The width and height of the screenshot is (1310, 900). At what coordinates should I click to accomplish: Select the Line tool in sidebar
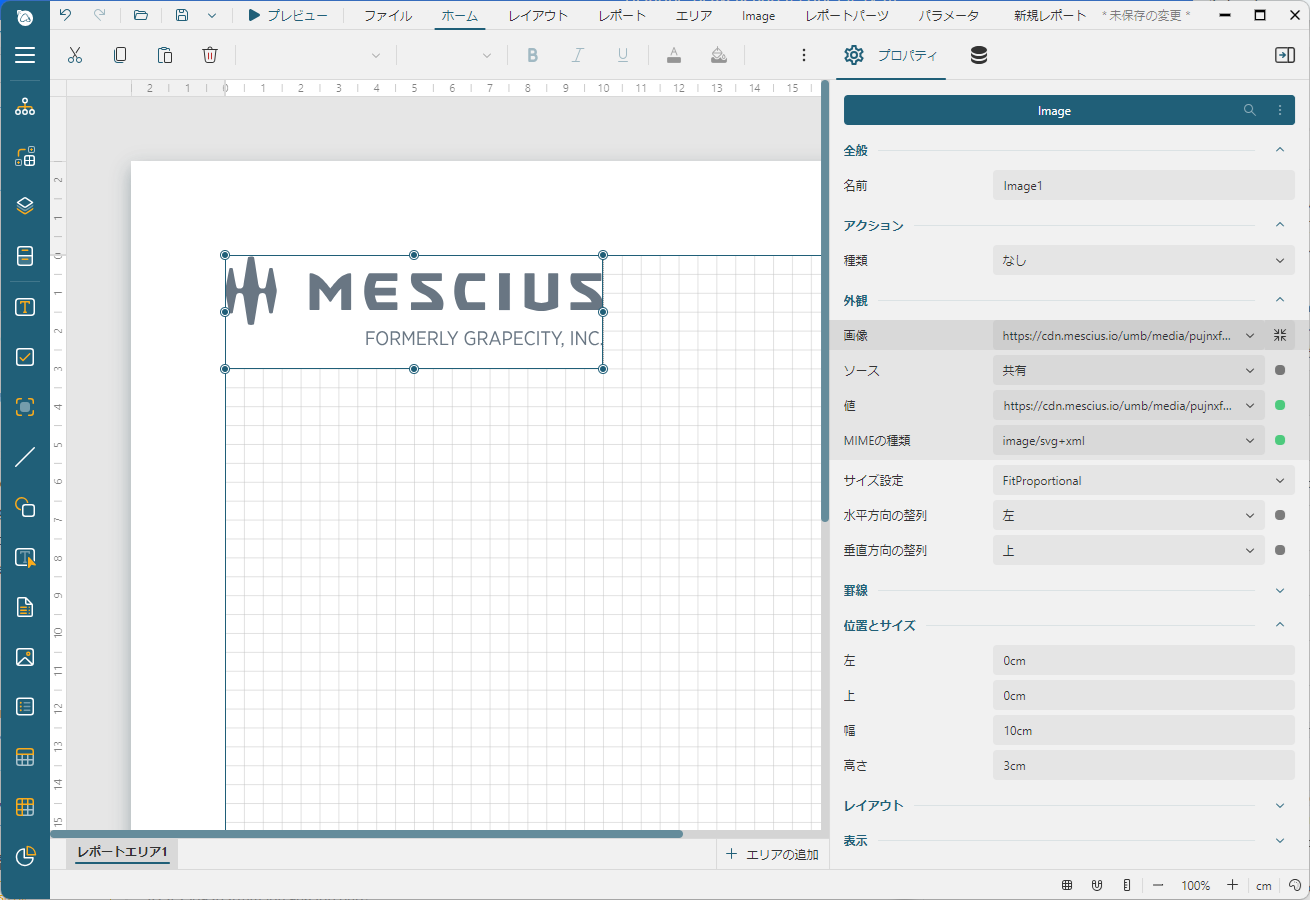click(x=25, y=457)
